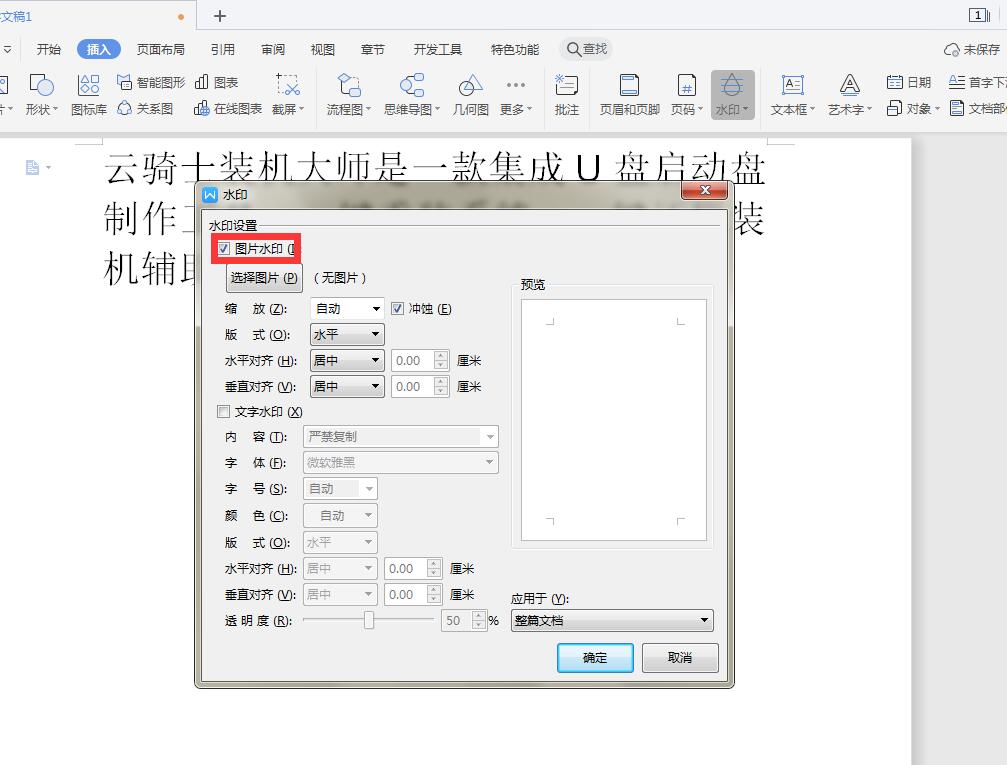
Task: Insert the date (日期)
Action: [x=909, y=82]
